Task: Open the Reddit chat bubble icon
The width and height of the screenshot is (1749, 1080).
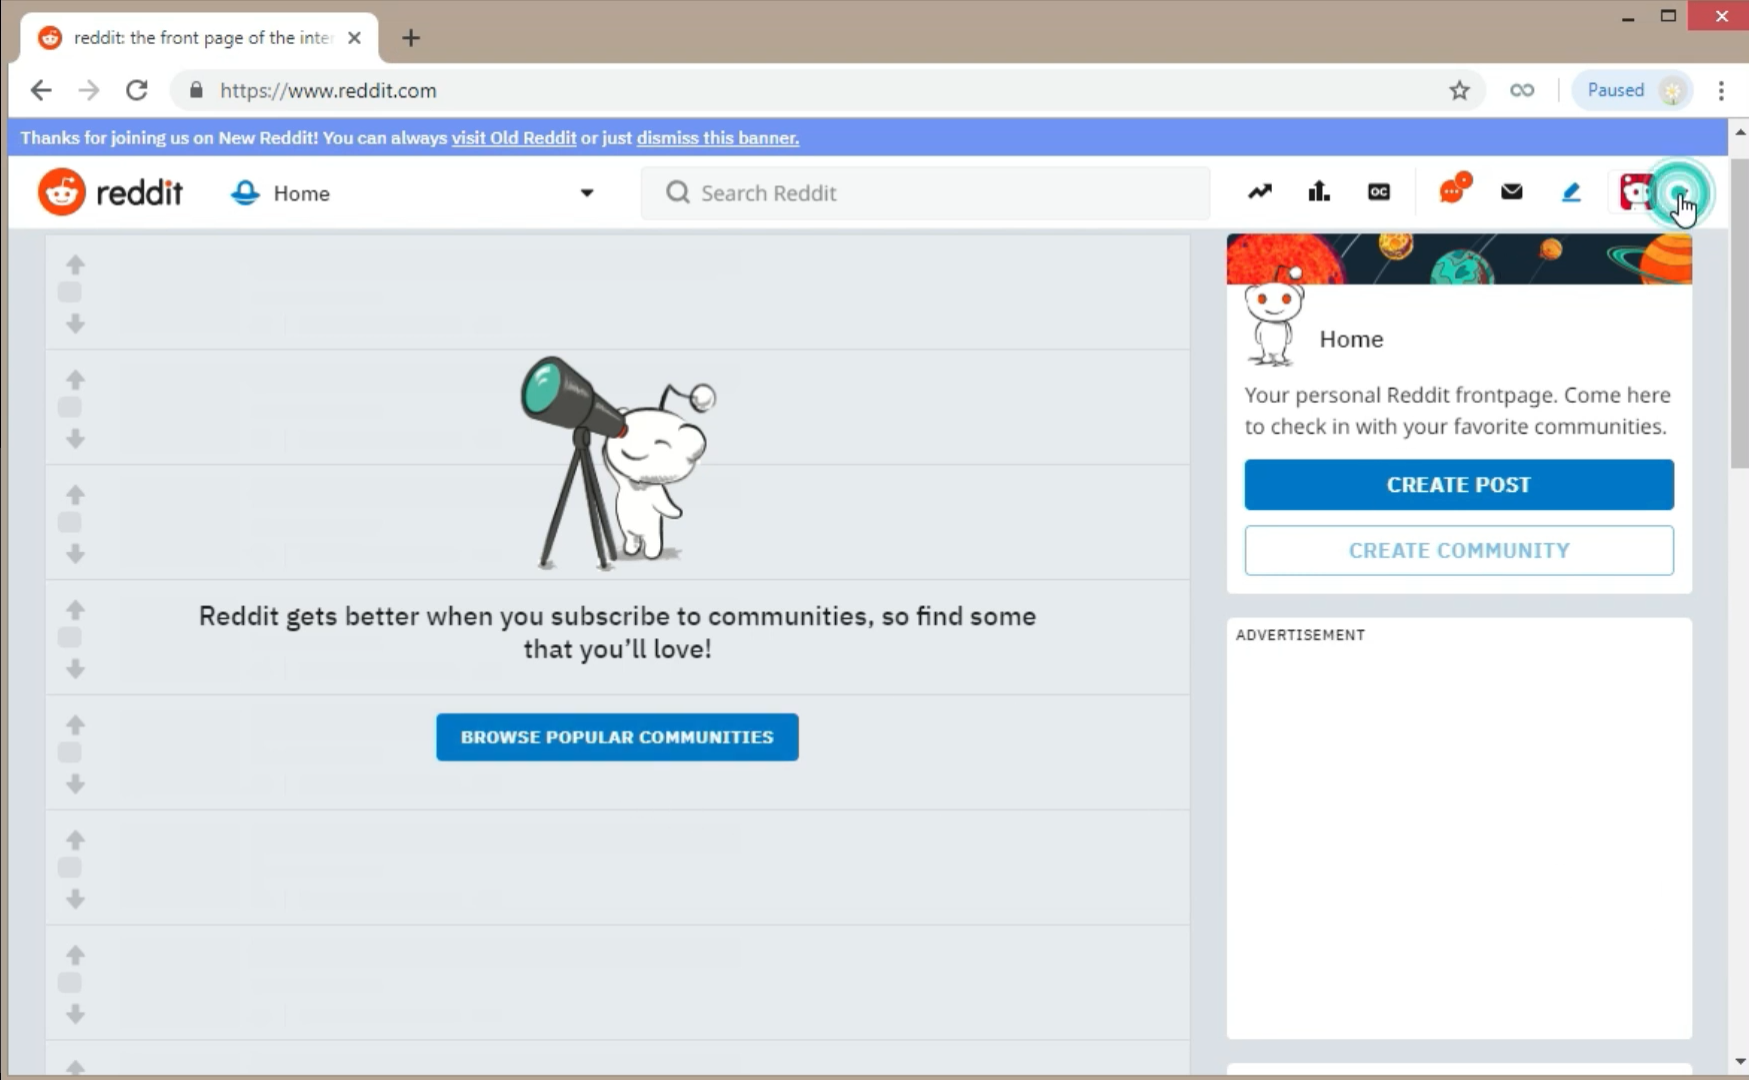Action: pyautogui.click(x=1454, y=189)
